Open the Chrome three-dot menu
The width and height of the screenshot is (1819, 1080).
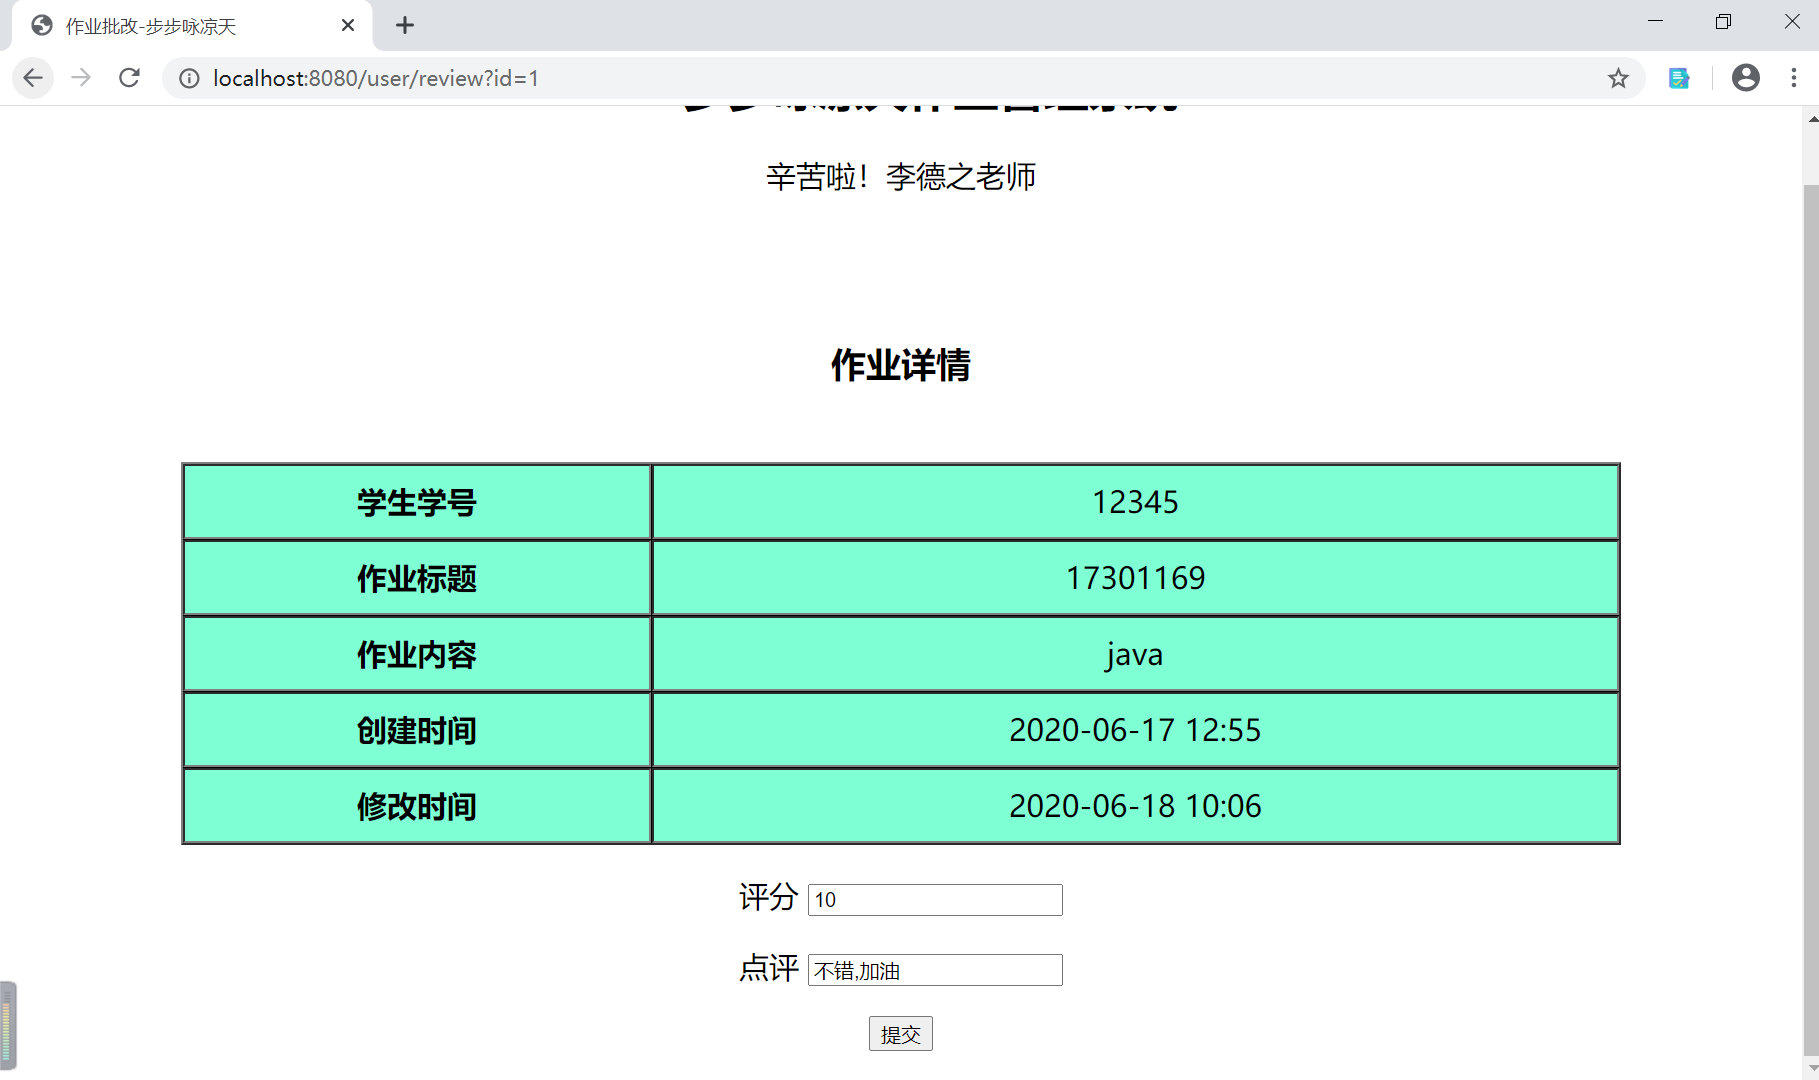[1794, 78]
